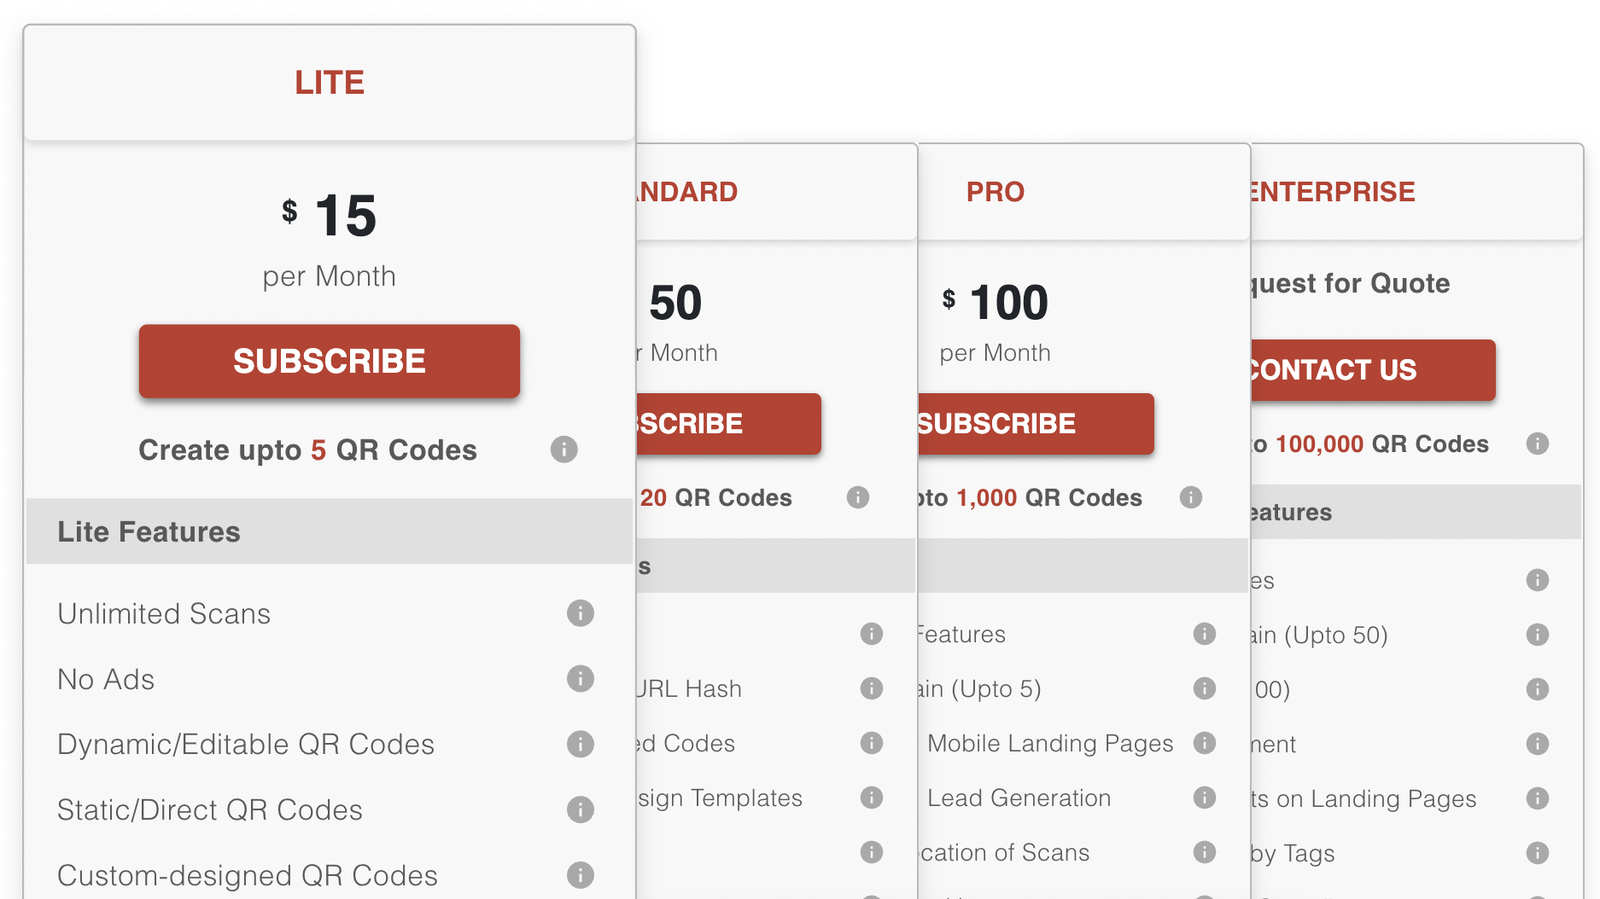View info for Dynamic/Editable QR Codes
The image size is (1600, 899).
coord(581,744)
